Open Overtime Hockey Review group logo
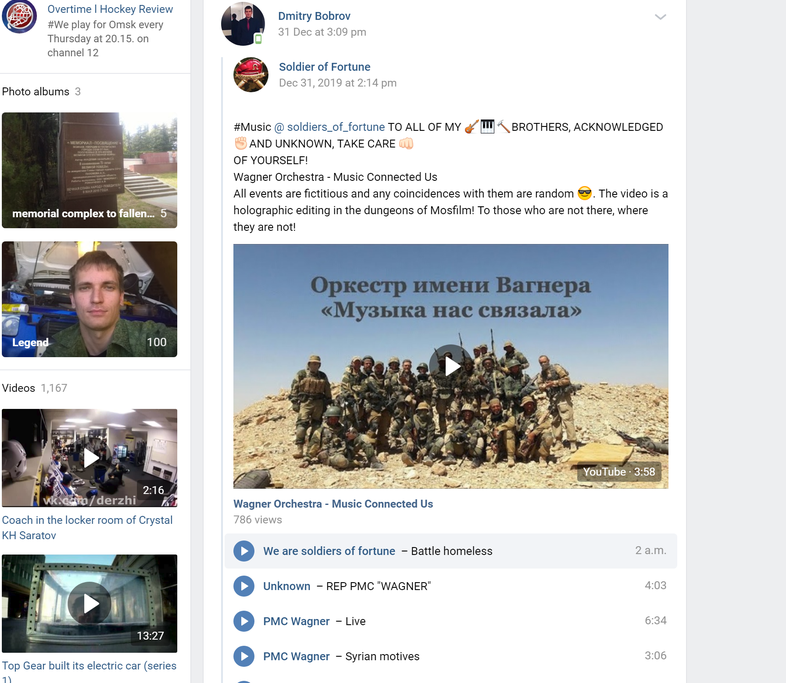786x683 pixels. (x=19, y=17)
